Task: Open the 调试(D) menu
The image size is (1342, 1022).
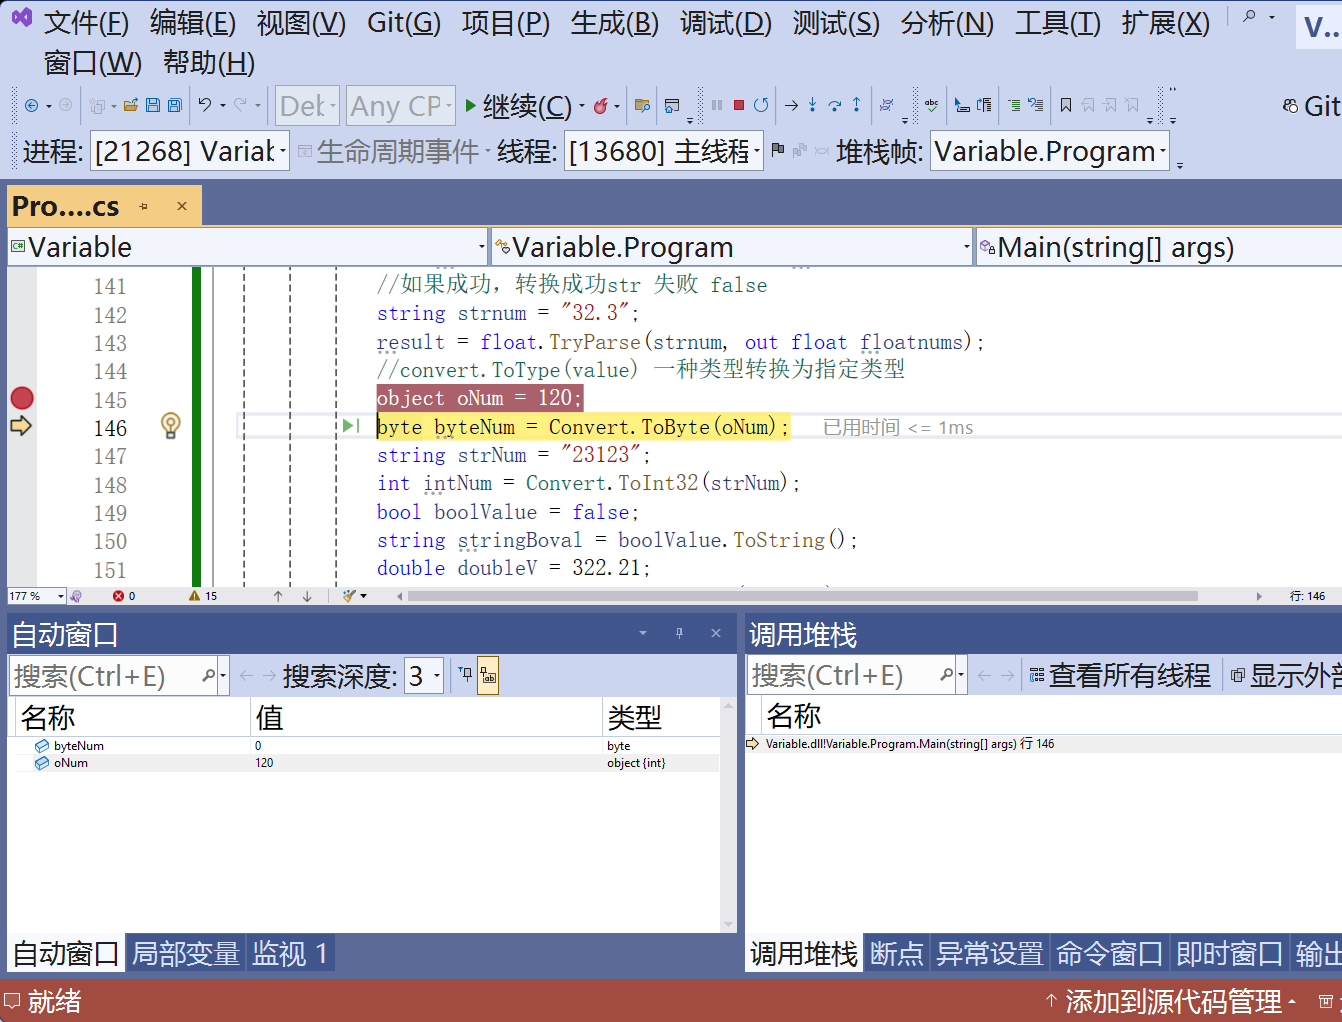Action: click(x=725, y=22)
